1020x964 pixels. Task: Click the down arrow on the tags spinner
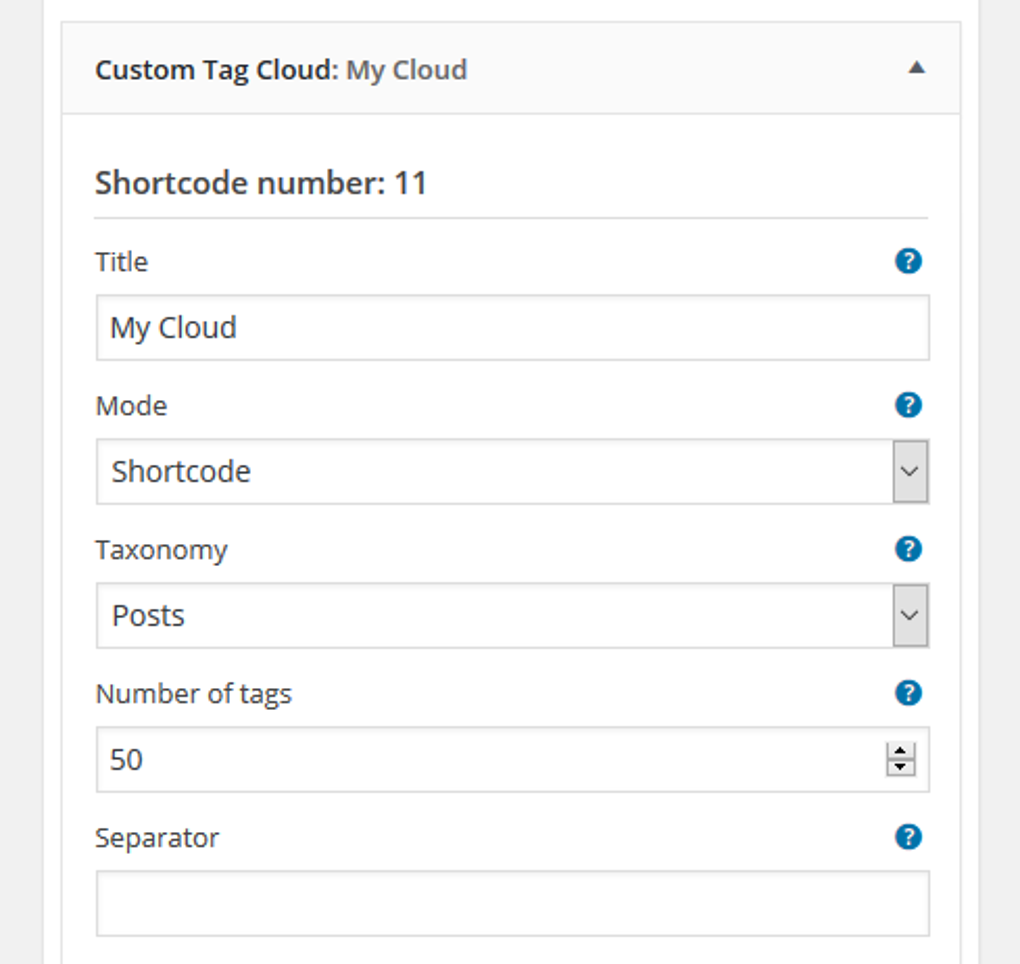point(899,768)
